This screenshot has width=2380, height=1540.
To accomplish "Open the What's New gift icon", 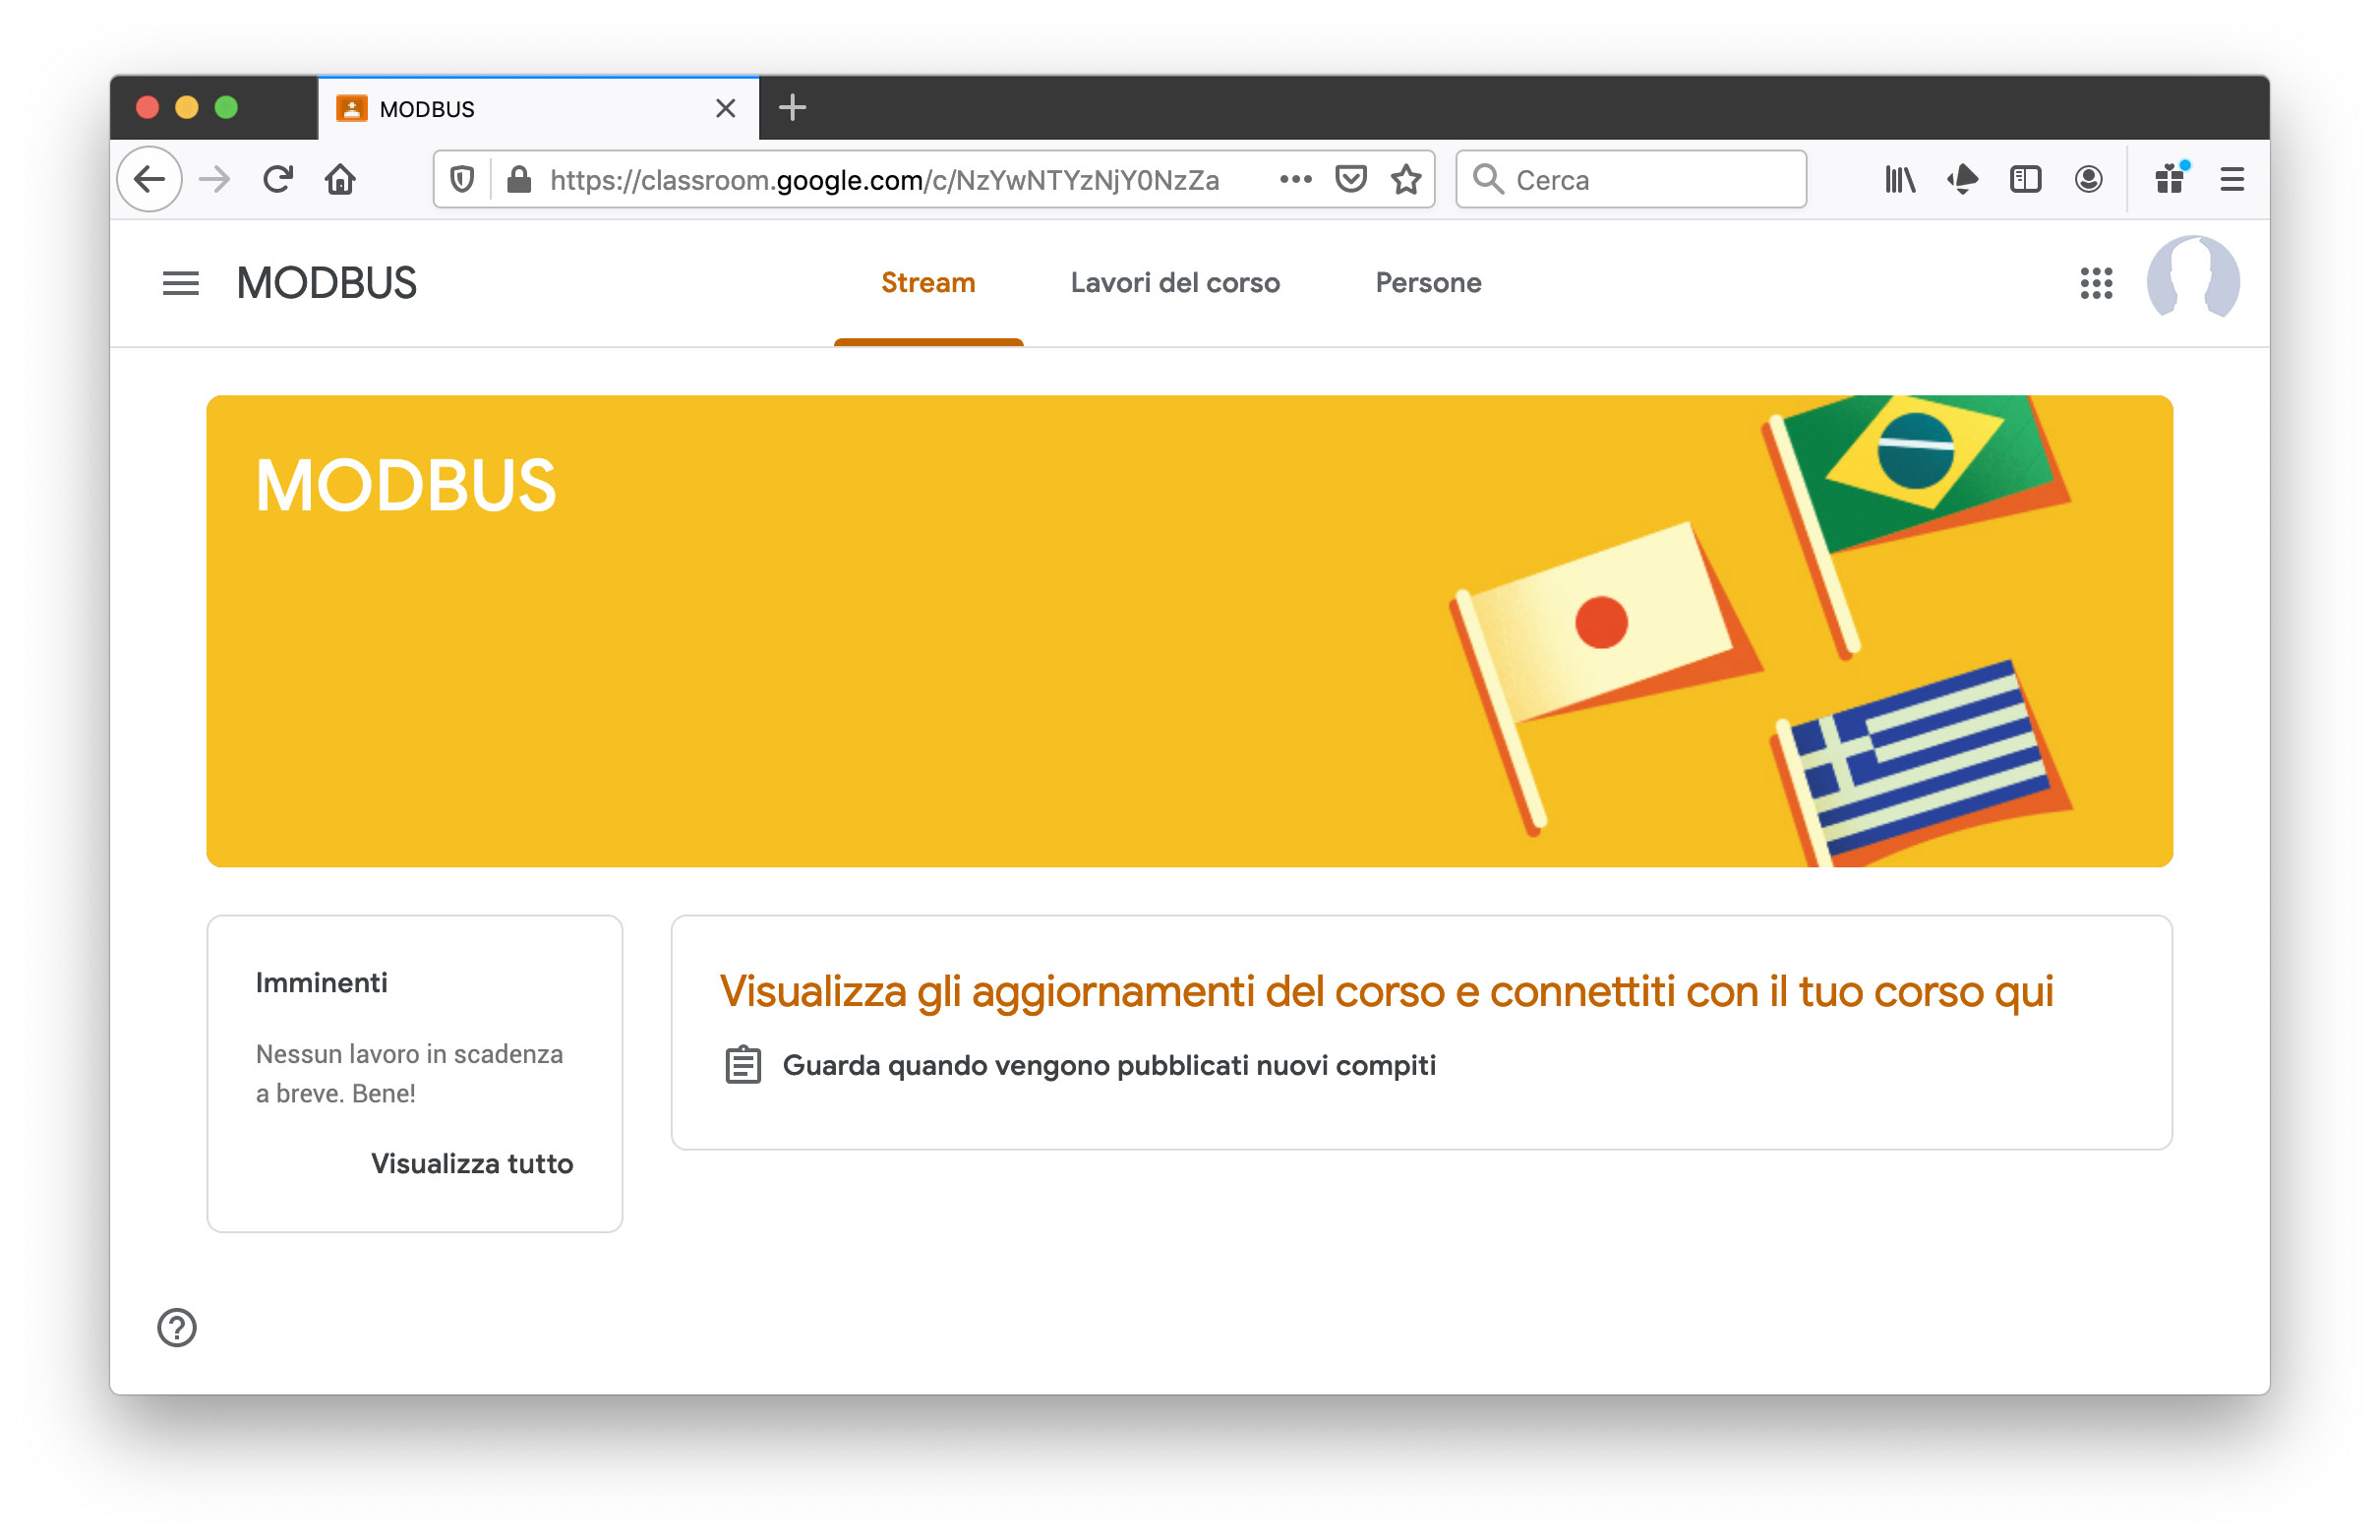I will pos(2169,178).
